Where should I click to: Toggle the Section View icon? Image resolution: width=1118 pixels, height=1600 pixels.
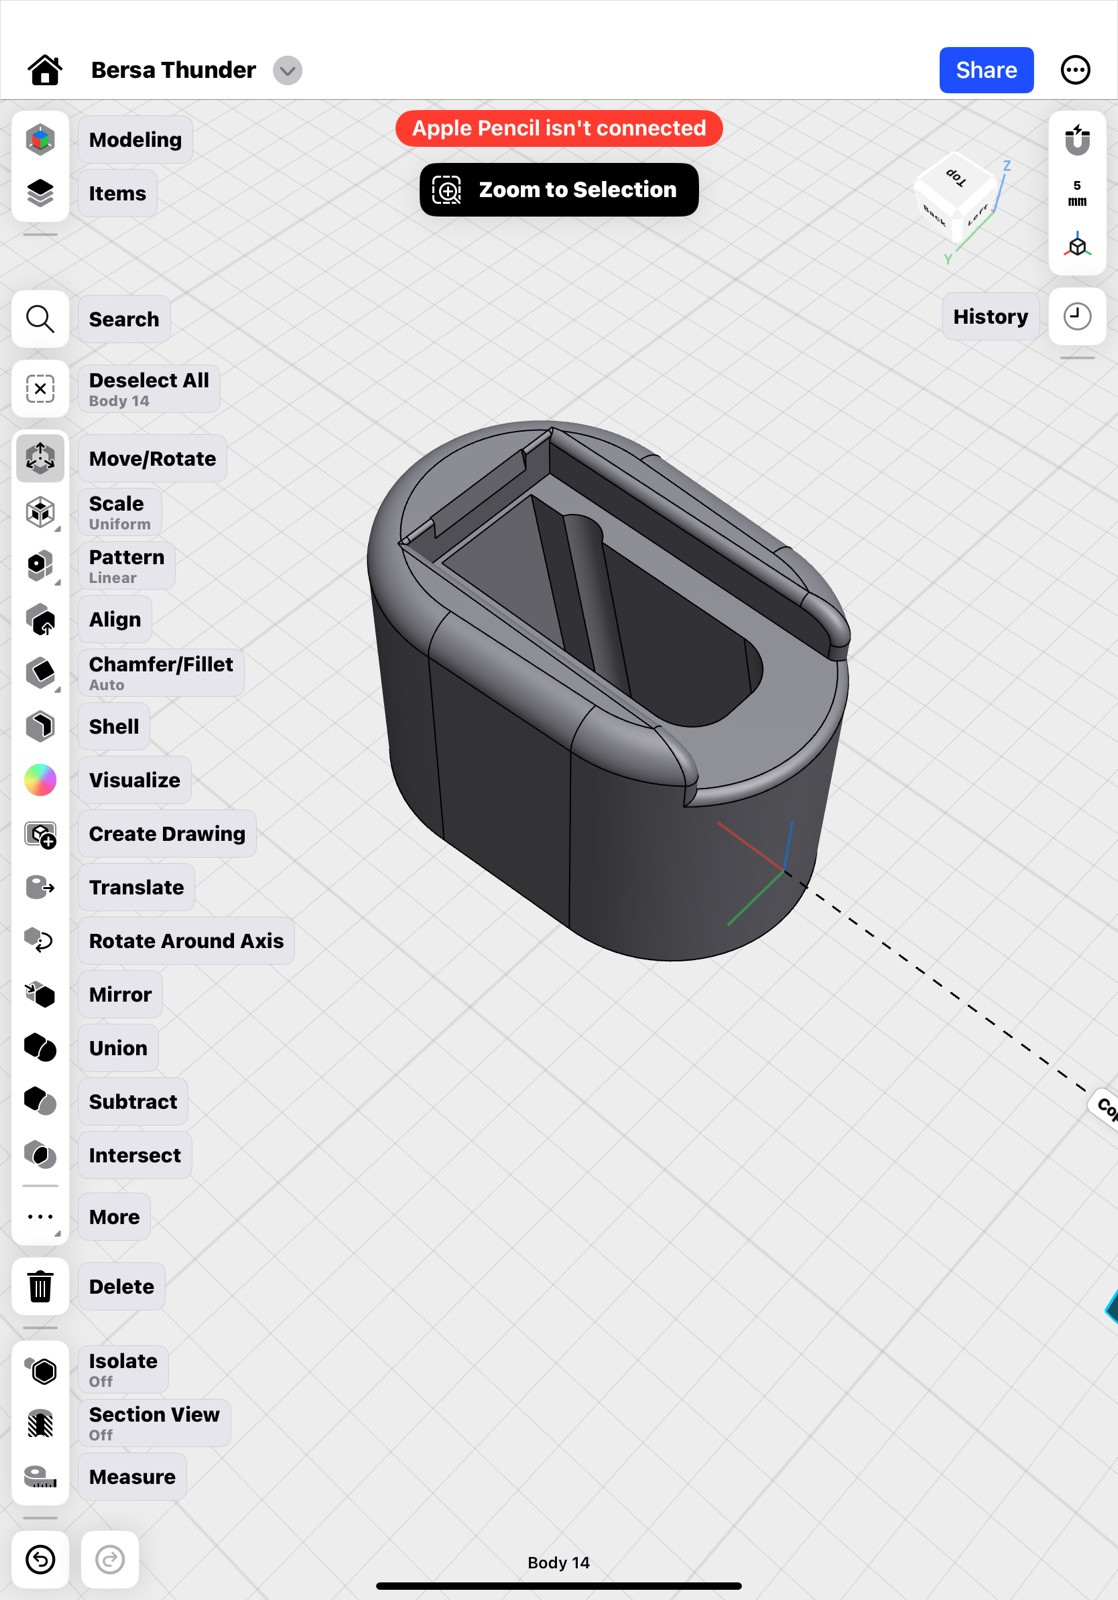pyautogui.click(x=40, y=1424)
